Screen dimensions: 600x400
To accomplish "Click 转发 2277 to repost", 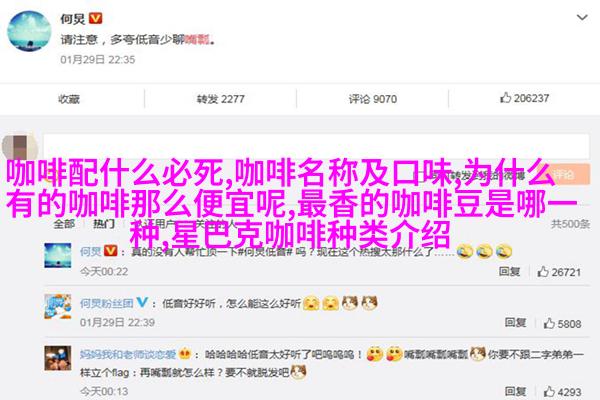I will point(220,99).
